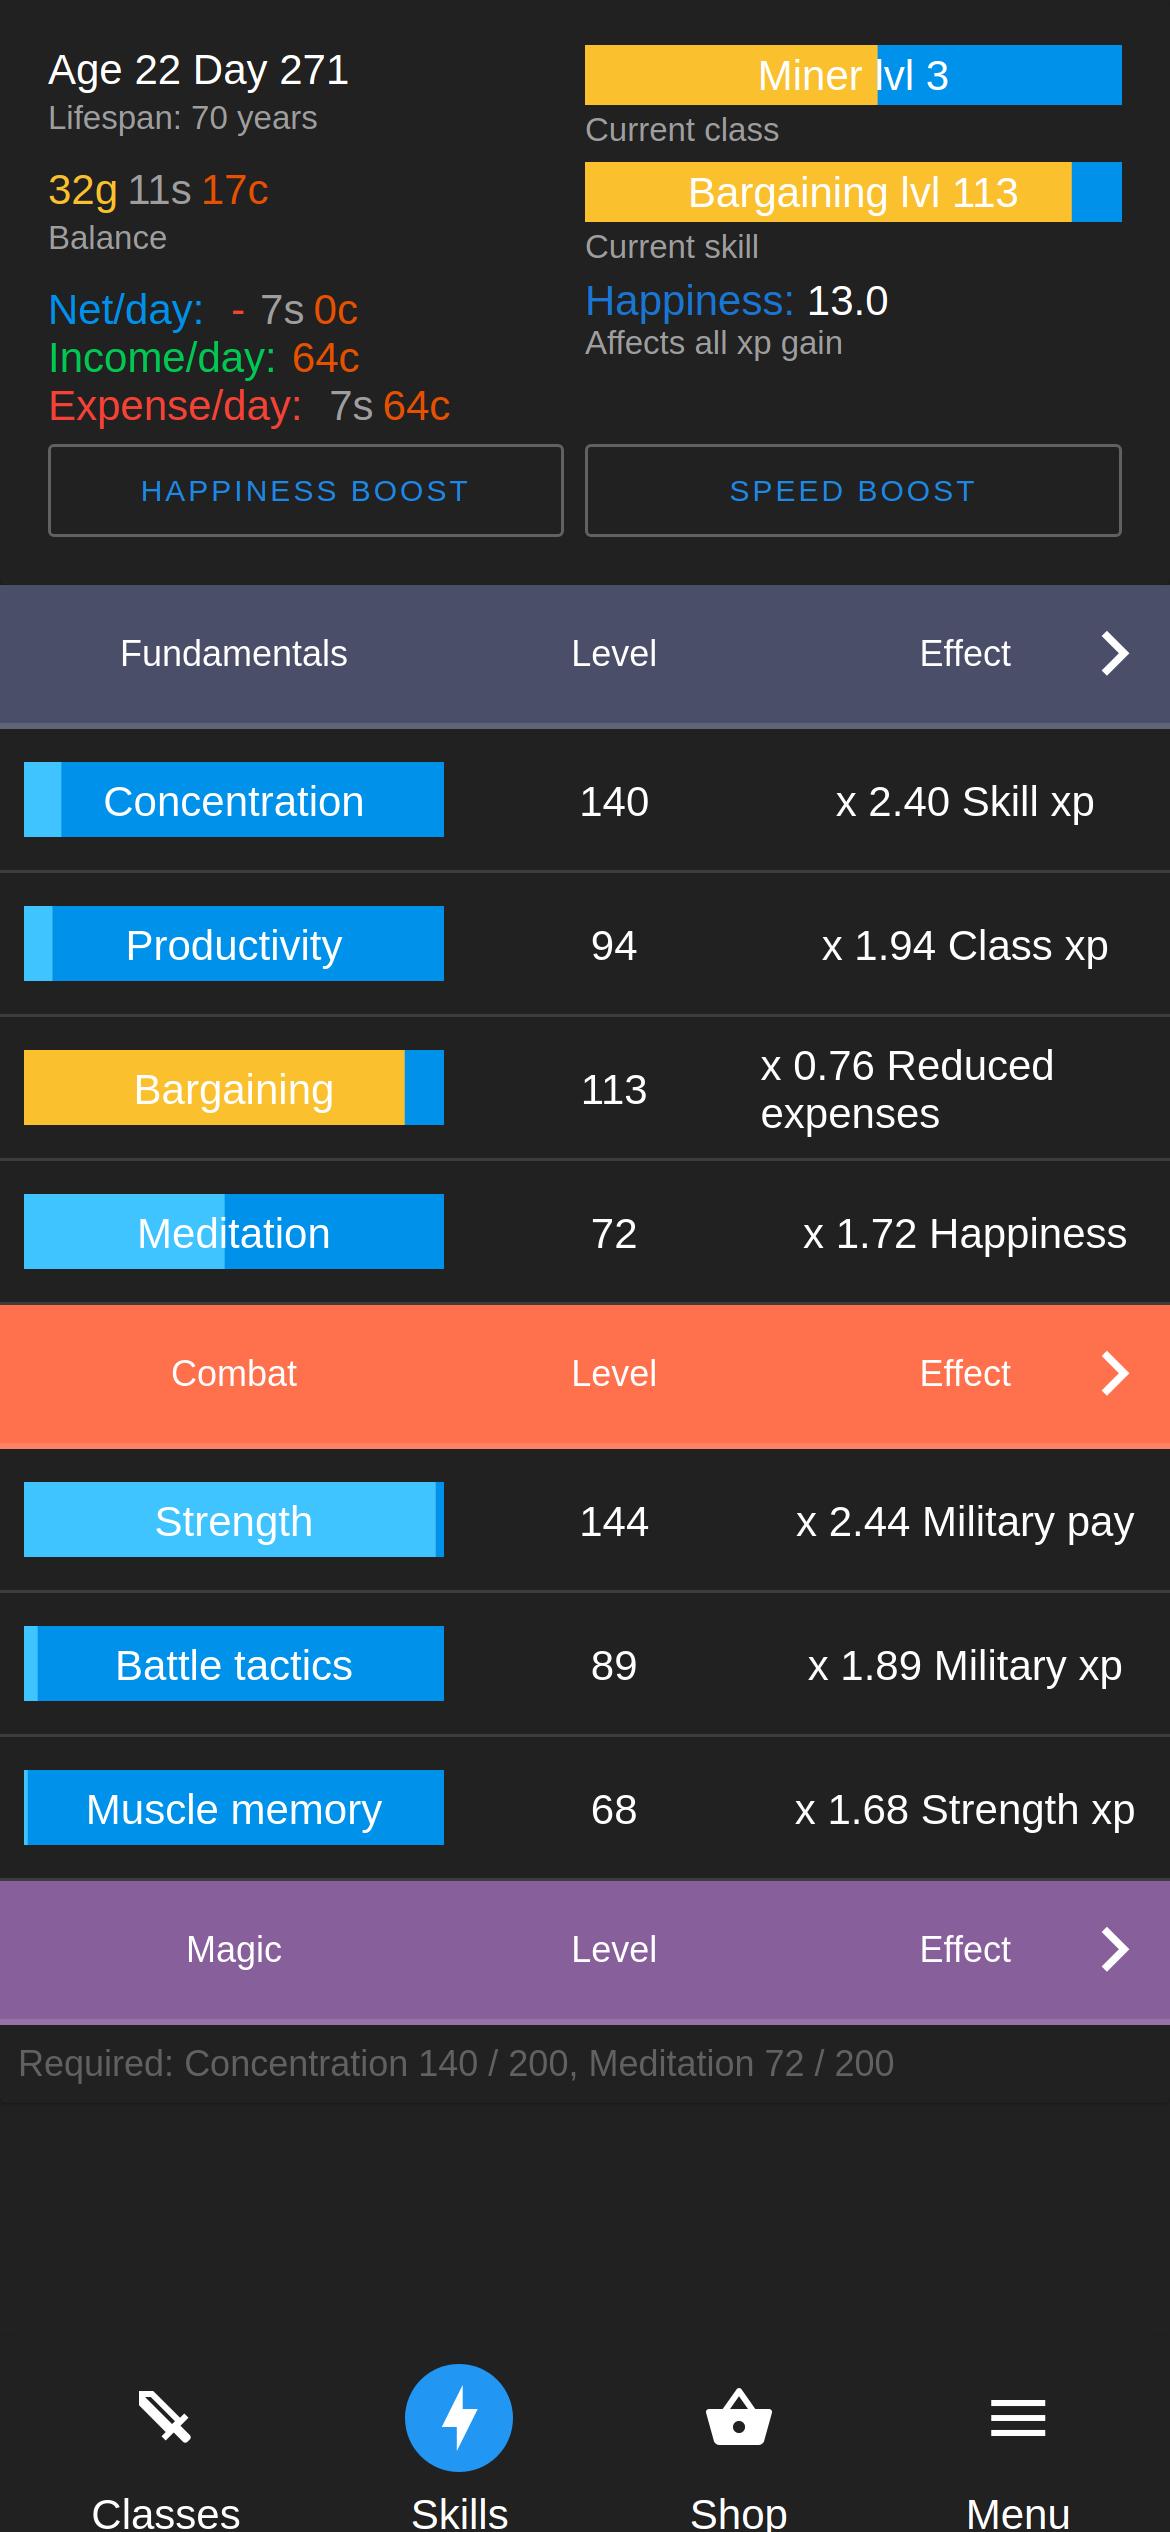Open the Shop basket icon
This screenshot has height=2532, width=1170.
pyautogui.click(x=739, y=2418)
